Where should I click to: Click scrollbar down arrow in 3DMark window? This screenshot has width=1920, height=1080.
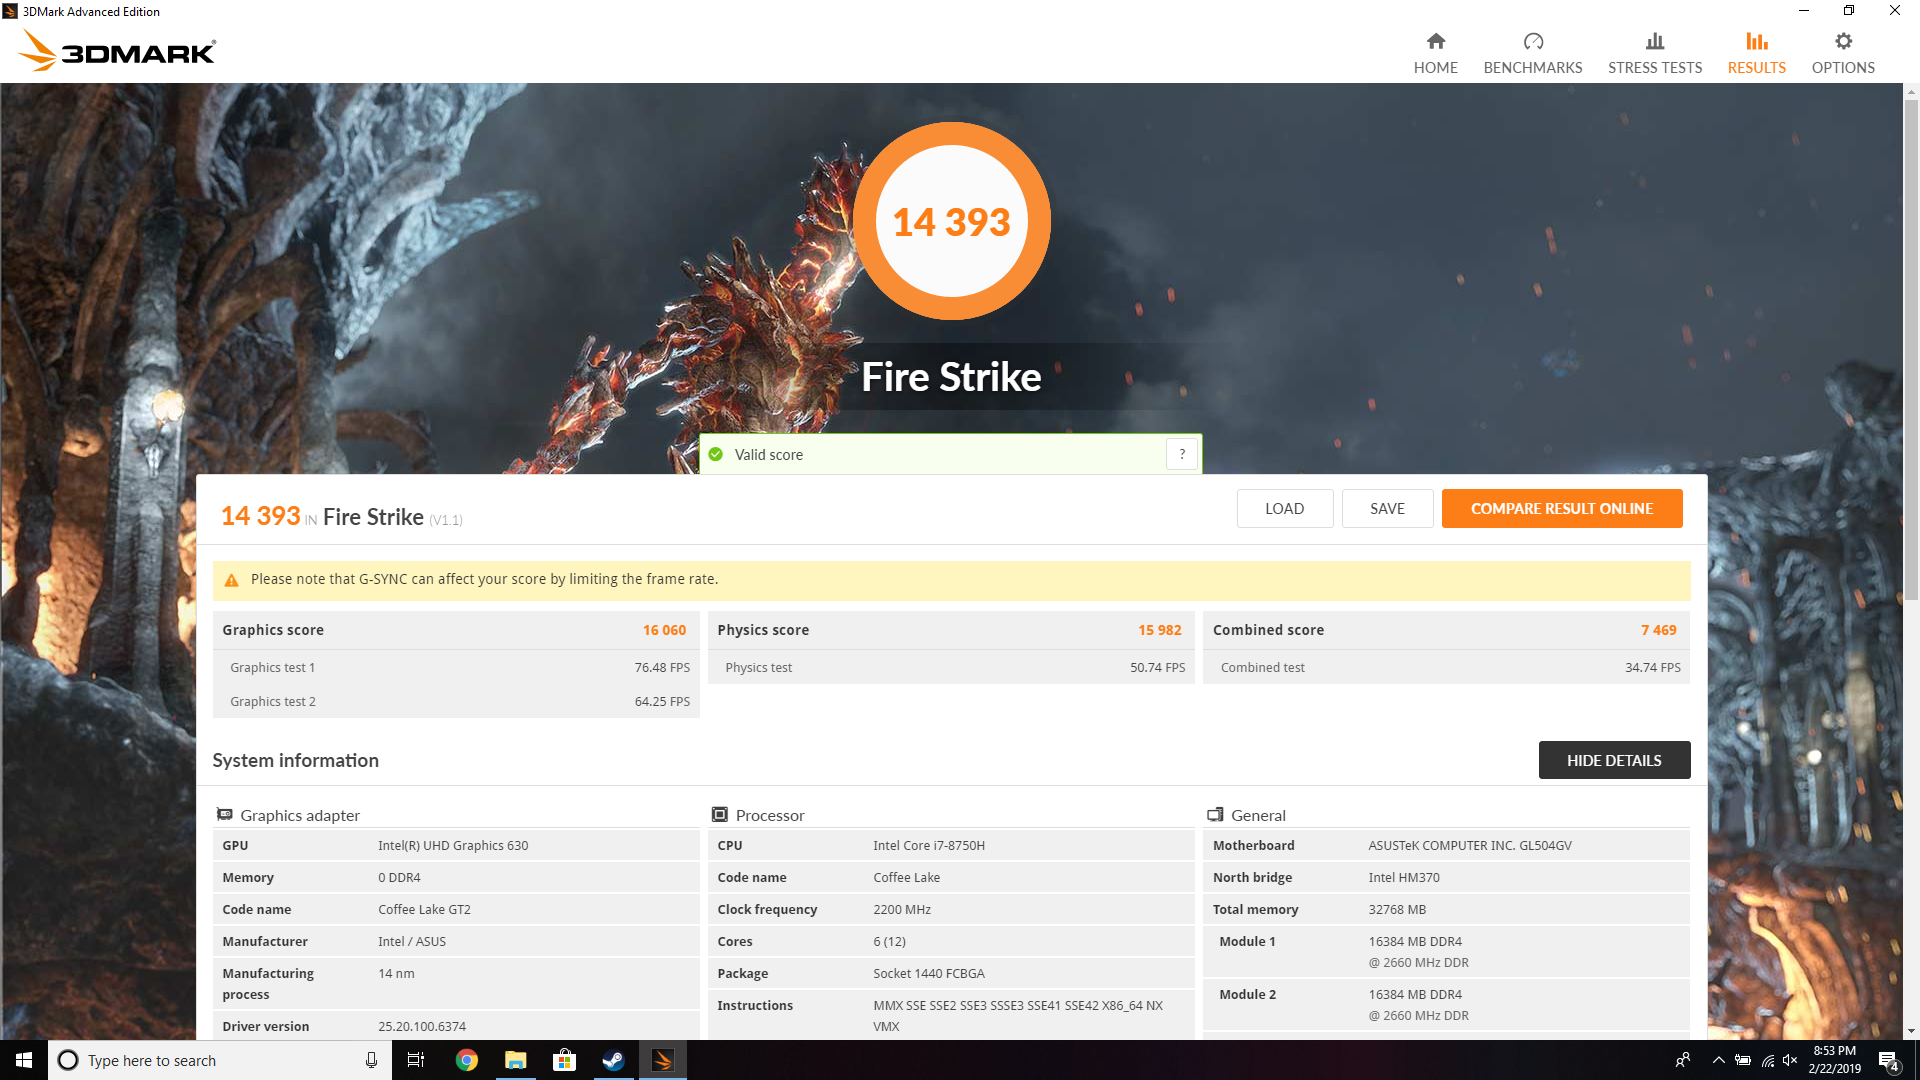1911,1031
